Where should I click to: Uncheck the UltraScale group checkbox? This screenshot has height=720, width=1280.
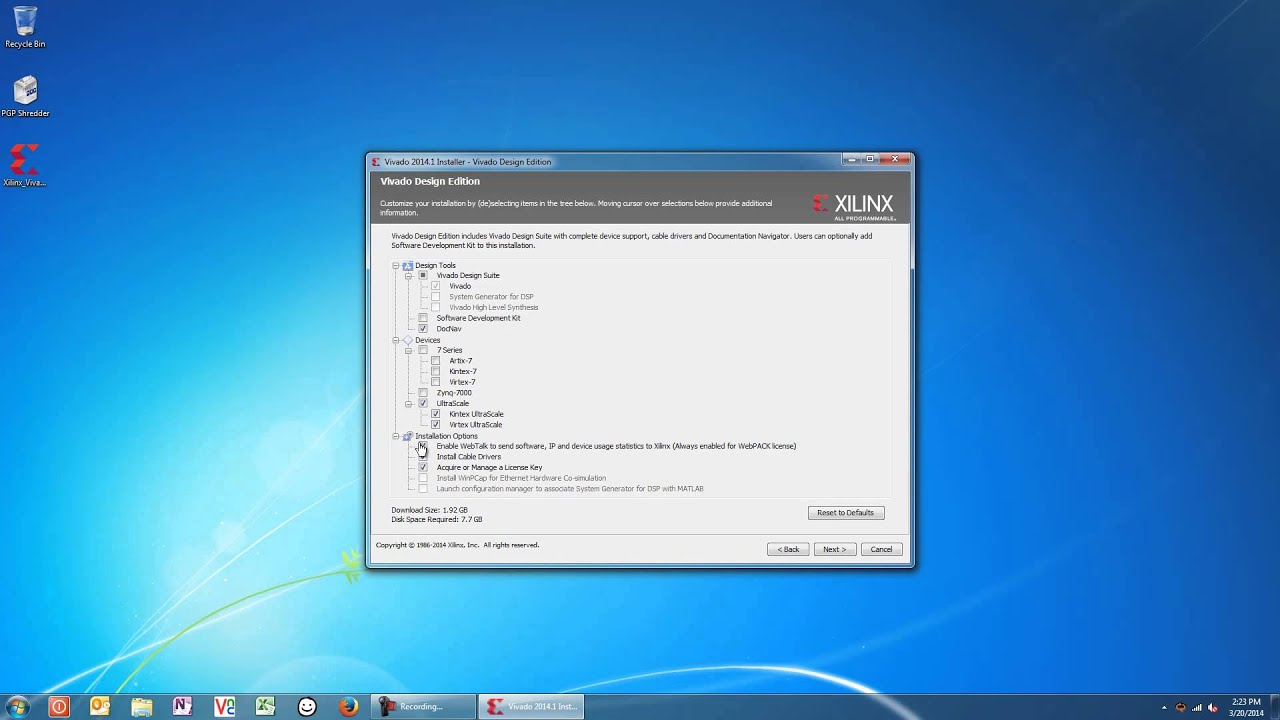(x=423, y=403)
